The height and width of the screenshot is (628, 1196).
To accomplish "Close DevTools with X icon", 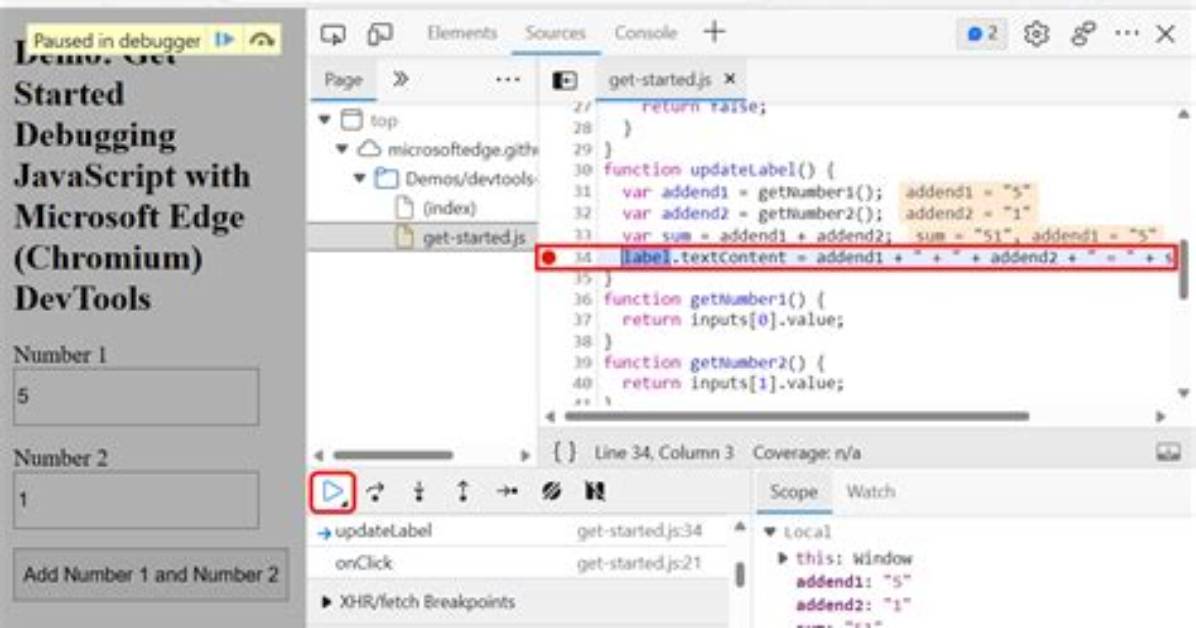I will tap(1165, 33).
